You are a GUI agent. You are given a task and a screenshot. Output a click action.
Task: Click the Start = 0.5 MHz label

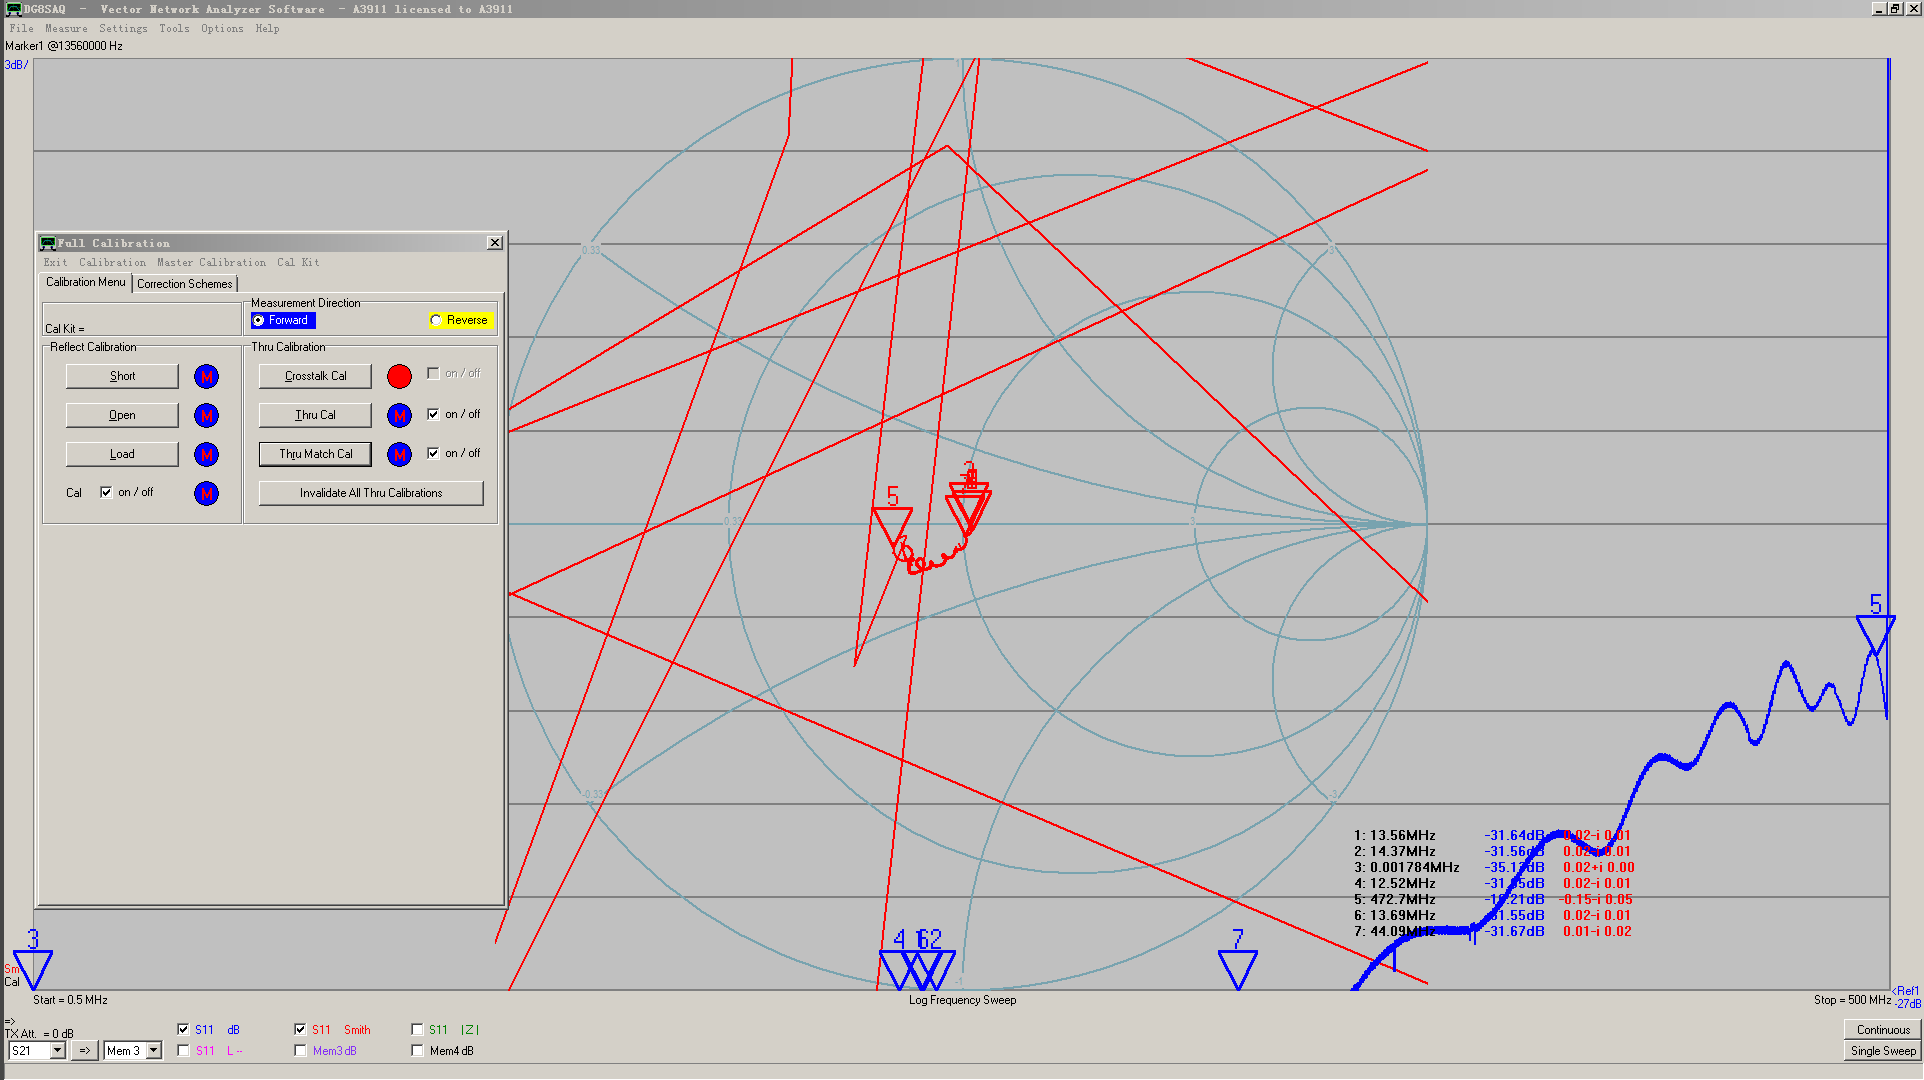(70, 1000)
